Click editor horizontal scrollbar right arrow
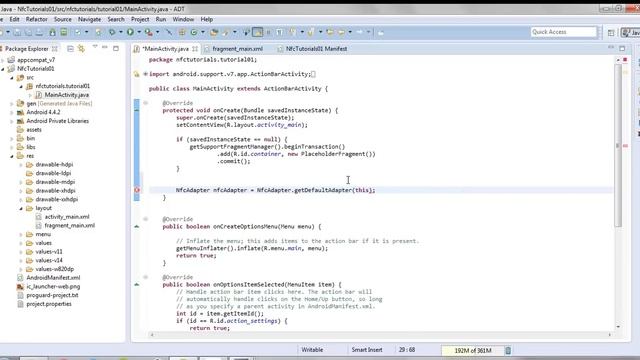Image resolution: width=640 pixels, height=360 pixels. pos(610,335)
